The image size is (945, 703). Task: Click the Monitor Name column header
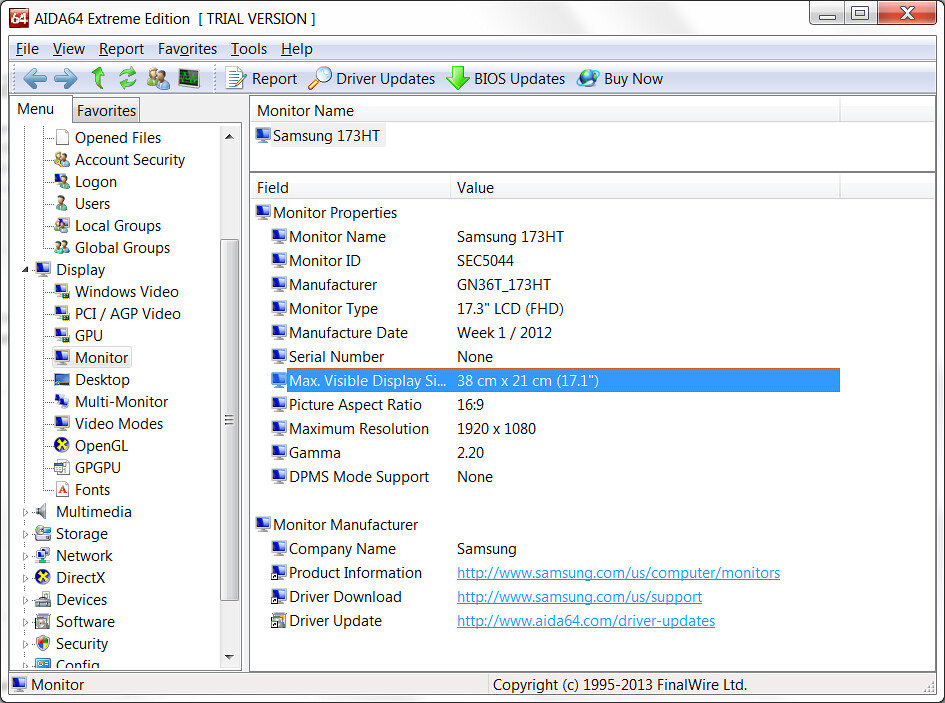(545, 111)
